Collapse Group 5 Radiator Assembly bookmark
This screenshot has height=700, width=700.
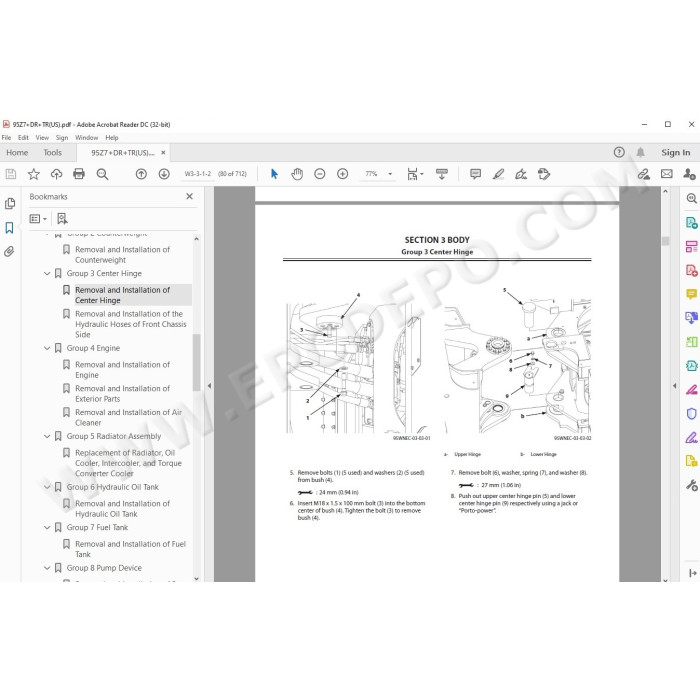click(x=47, y=436)
